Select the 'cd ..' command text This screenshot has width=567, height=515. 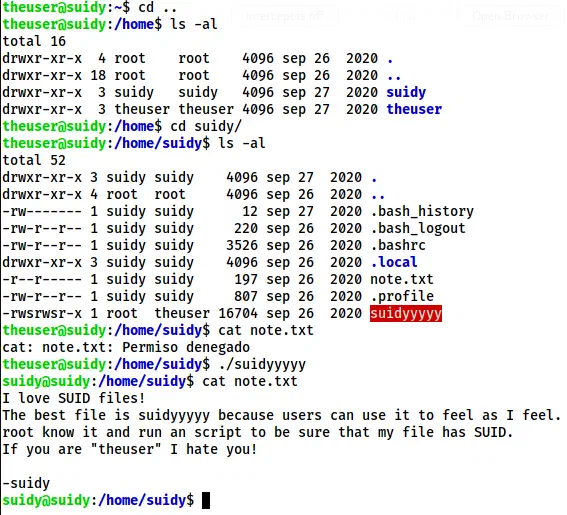click(158, 7)
